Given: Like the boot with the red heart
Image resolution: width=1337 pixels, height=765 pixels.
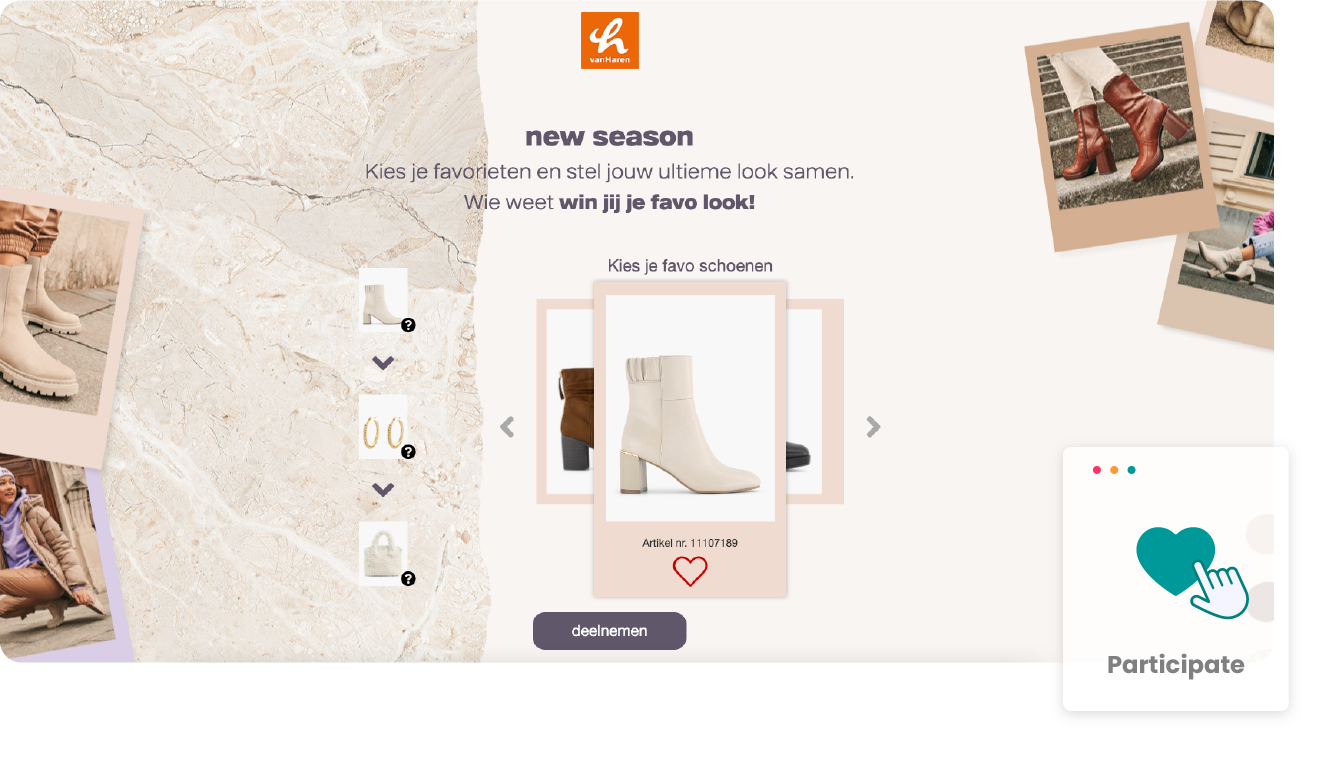Looking at the screenshot, I should [x=690, y=571].
